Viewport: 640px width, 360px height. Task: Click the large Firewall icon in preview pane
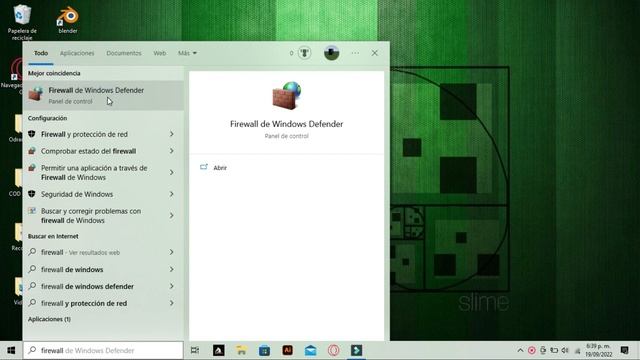[x=287, y=96]
